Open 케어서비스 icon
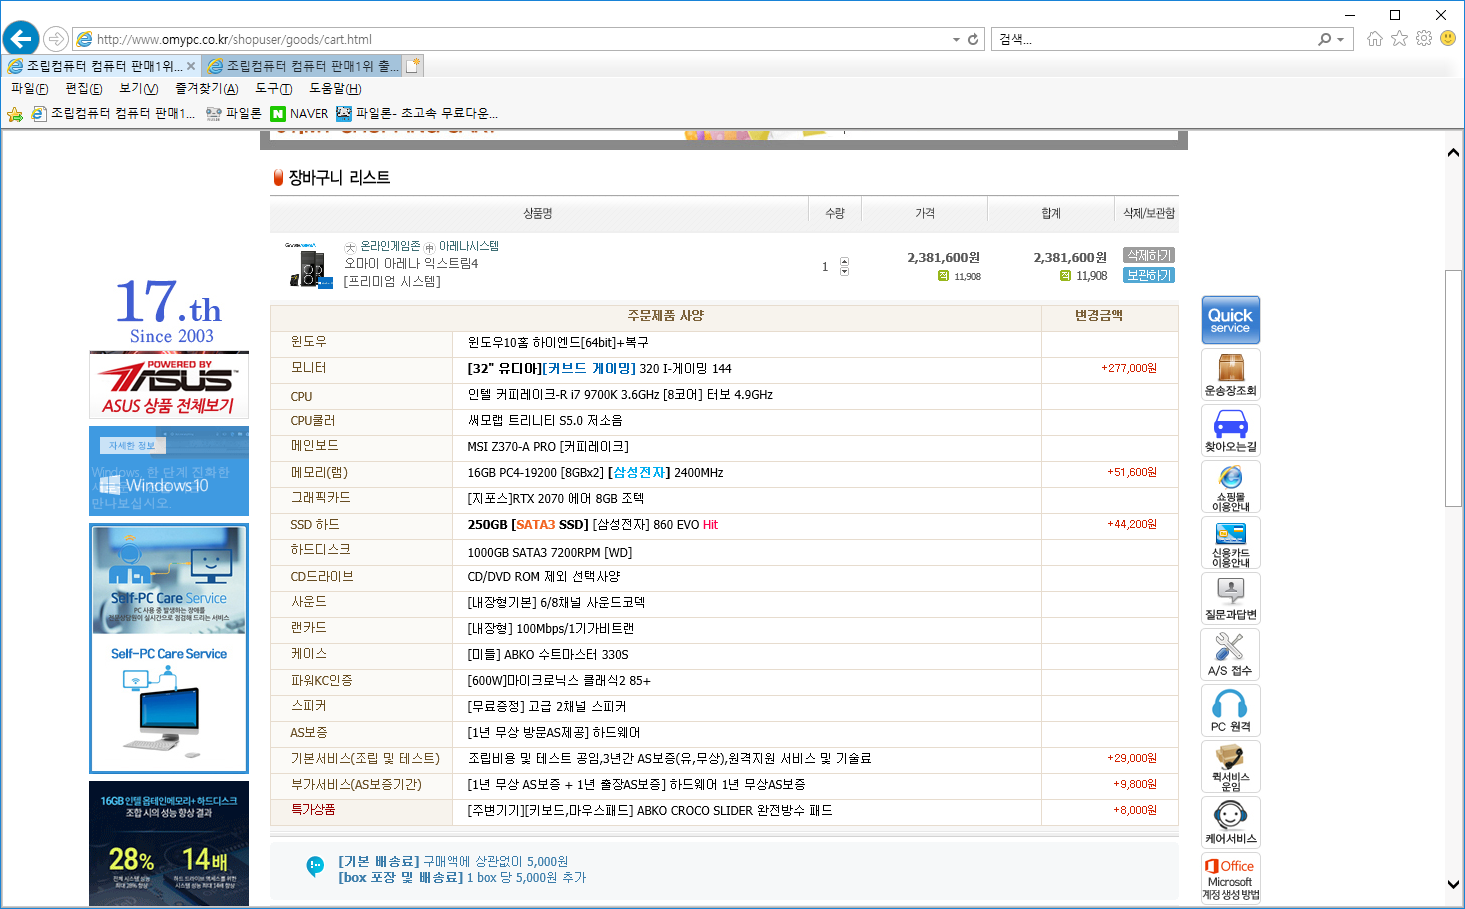This screenshot has height=909, width=1465. [x=1231, y=823]
